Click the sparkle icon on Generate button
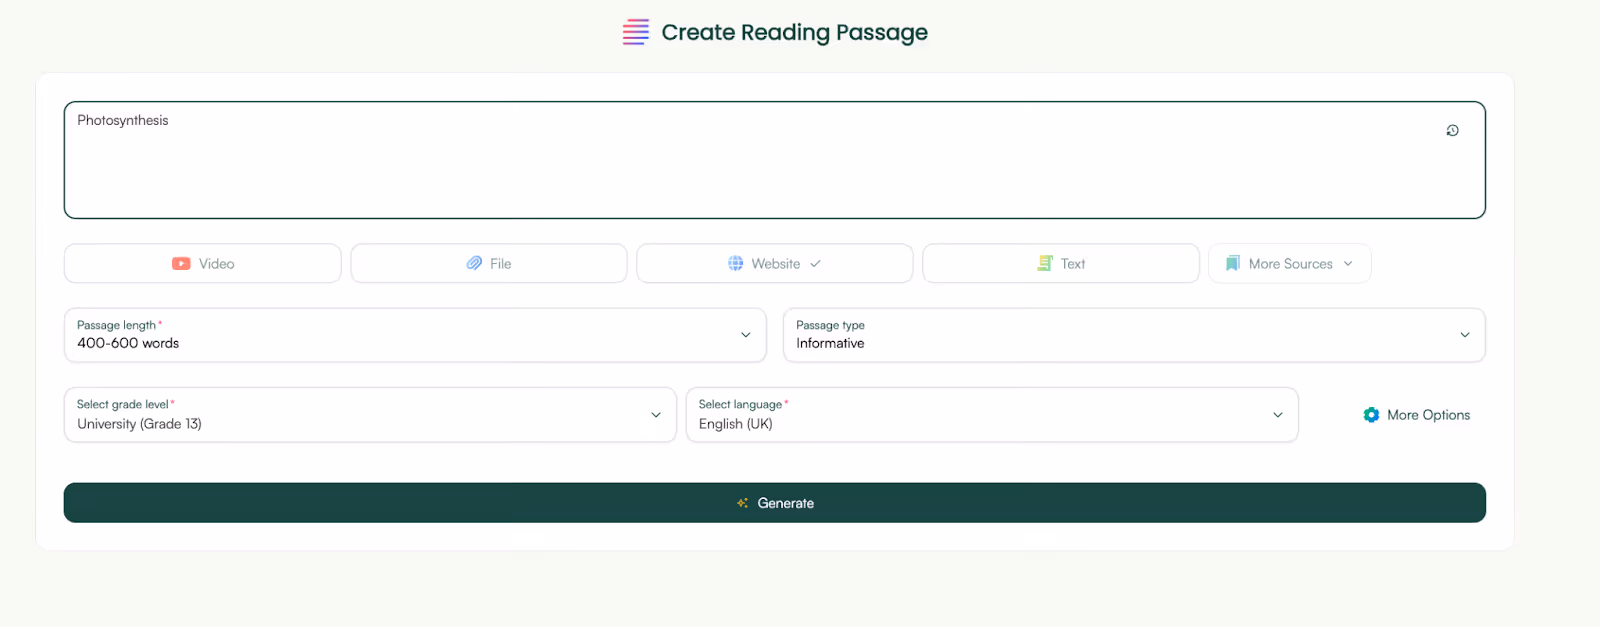This screenshot has width=1600, height=627. 743,503
